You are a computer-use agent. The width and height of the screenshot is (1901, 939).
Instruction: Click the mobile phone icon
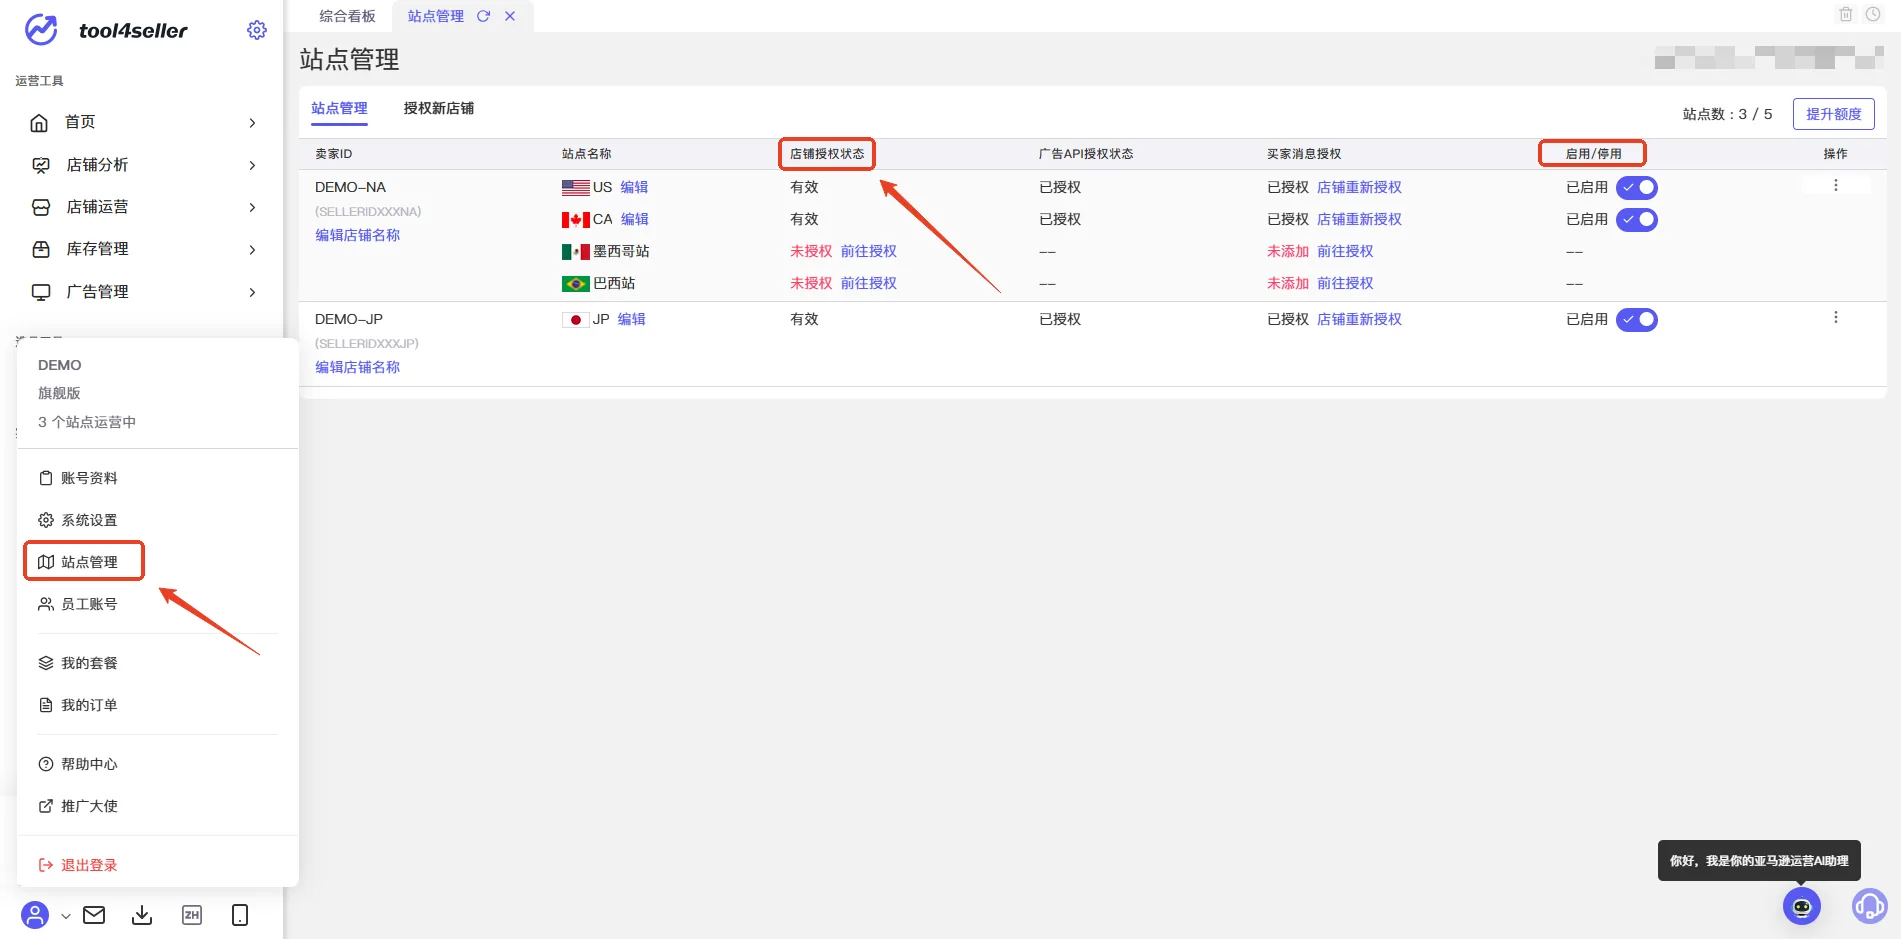point(240,915)
